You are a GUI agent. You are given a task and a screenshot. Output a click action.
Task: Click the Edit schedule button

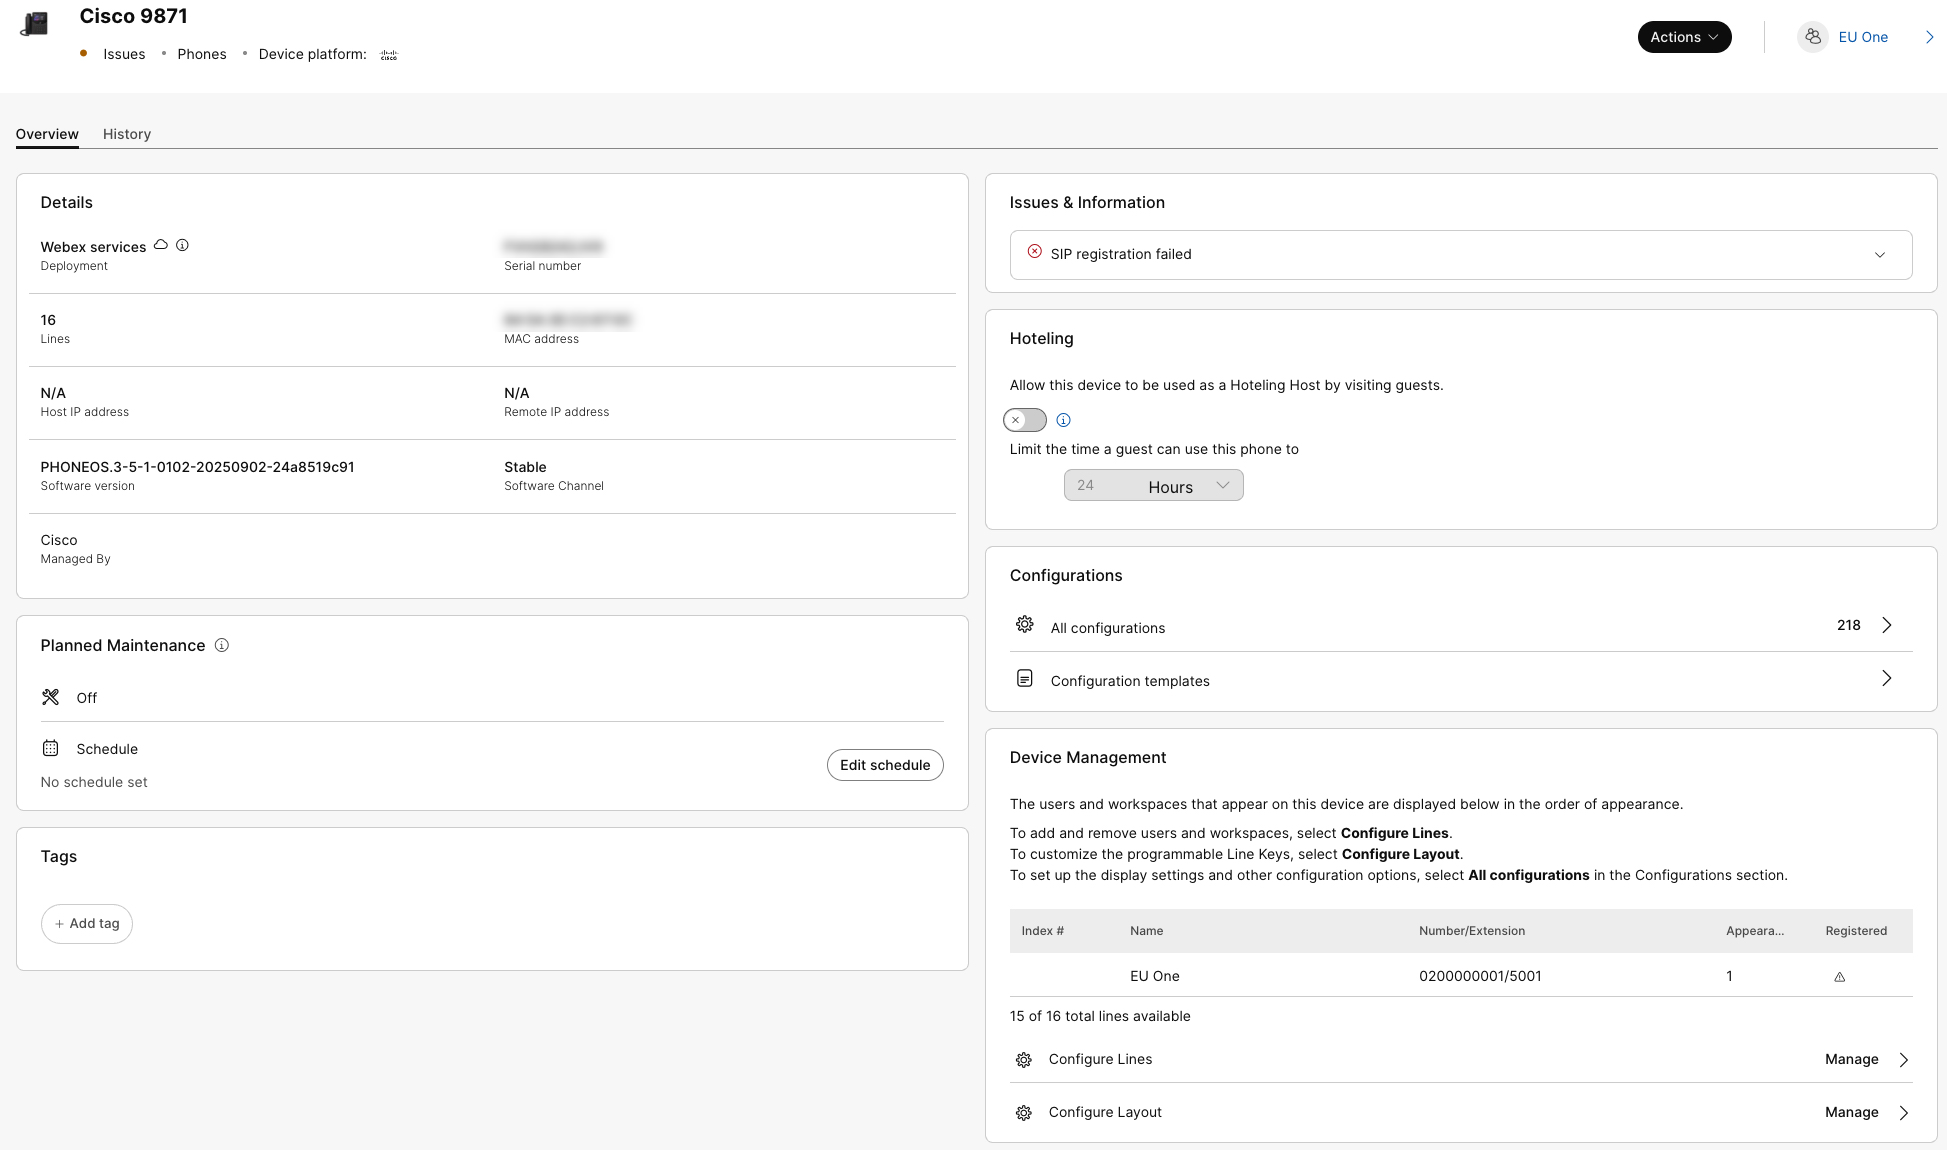[884, 765]
